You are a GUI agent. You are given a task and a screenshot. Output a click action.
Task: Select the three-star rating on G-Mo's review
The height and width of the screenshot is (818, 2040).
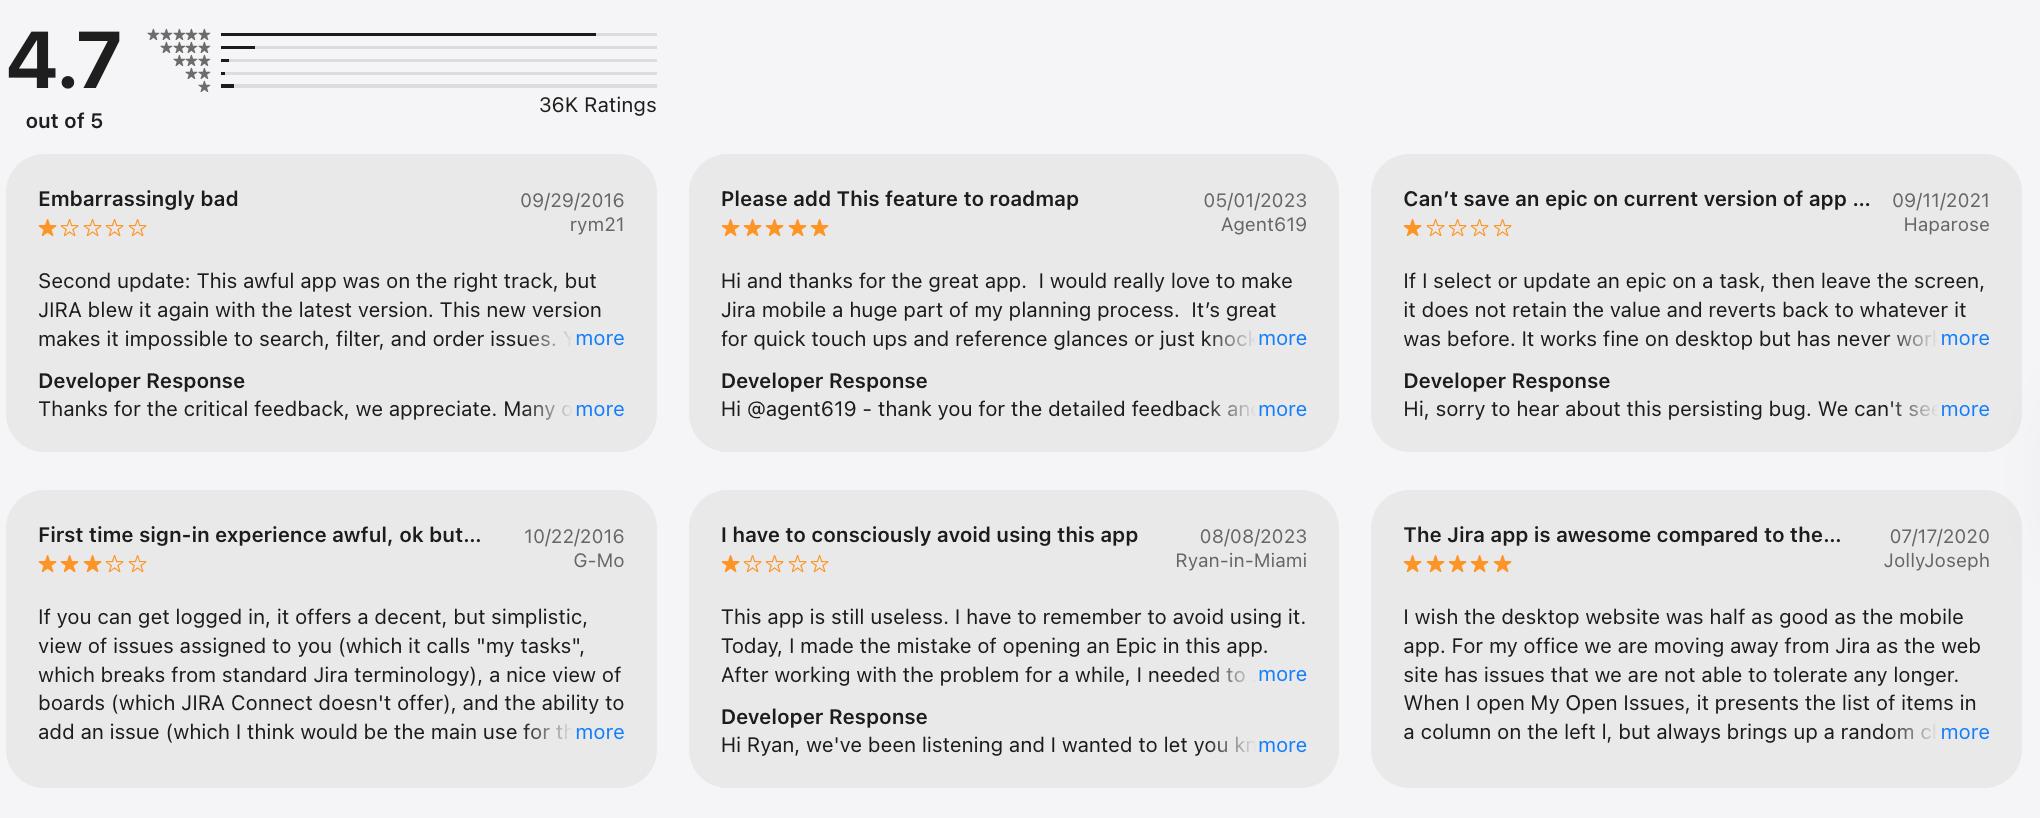pyautogui.click(x=91, y=564)
